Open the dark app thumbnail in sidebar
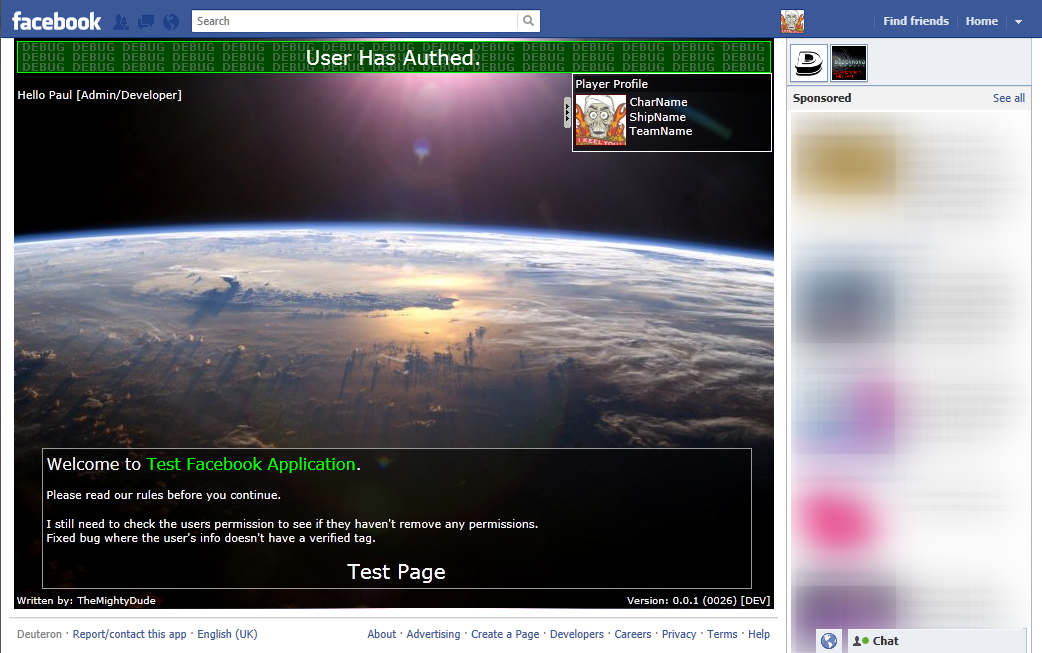The height and width of the screenshot is (653, 1042). click(x=849, y=63)
